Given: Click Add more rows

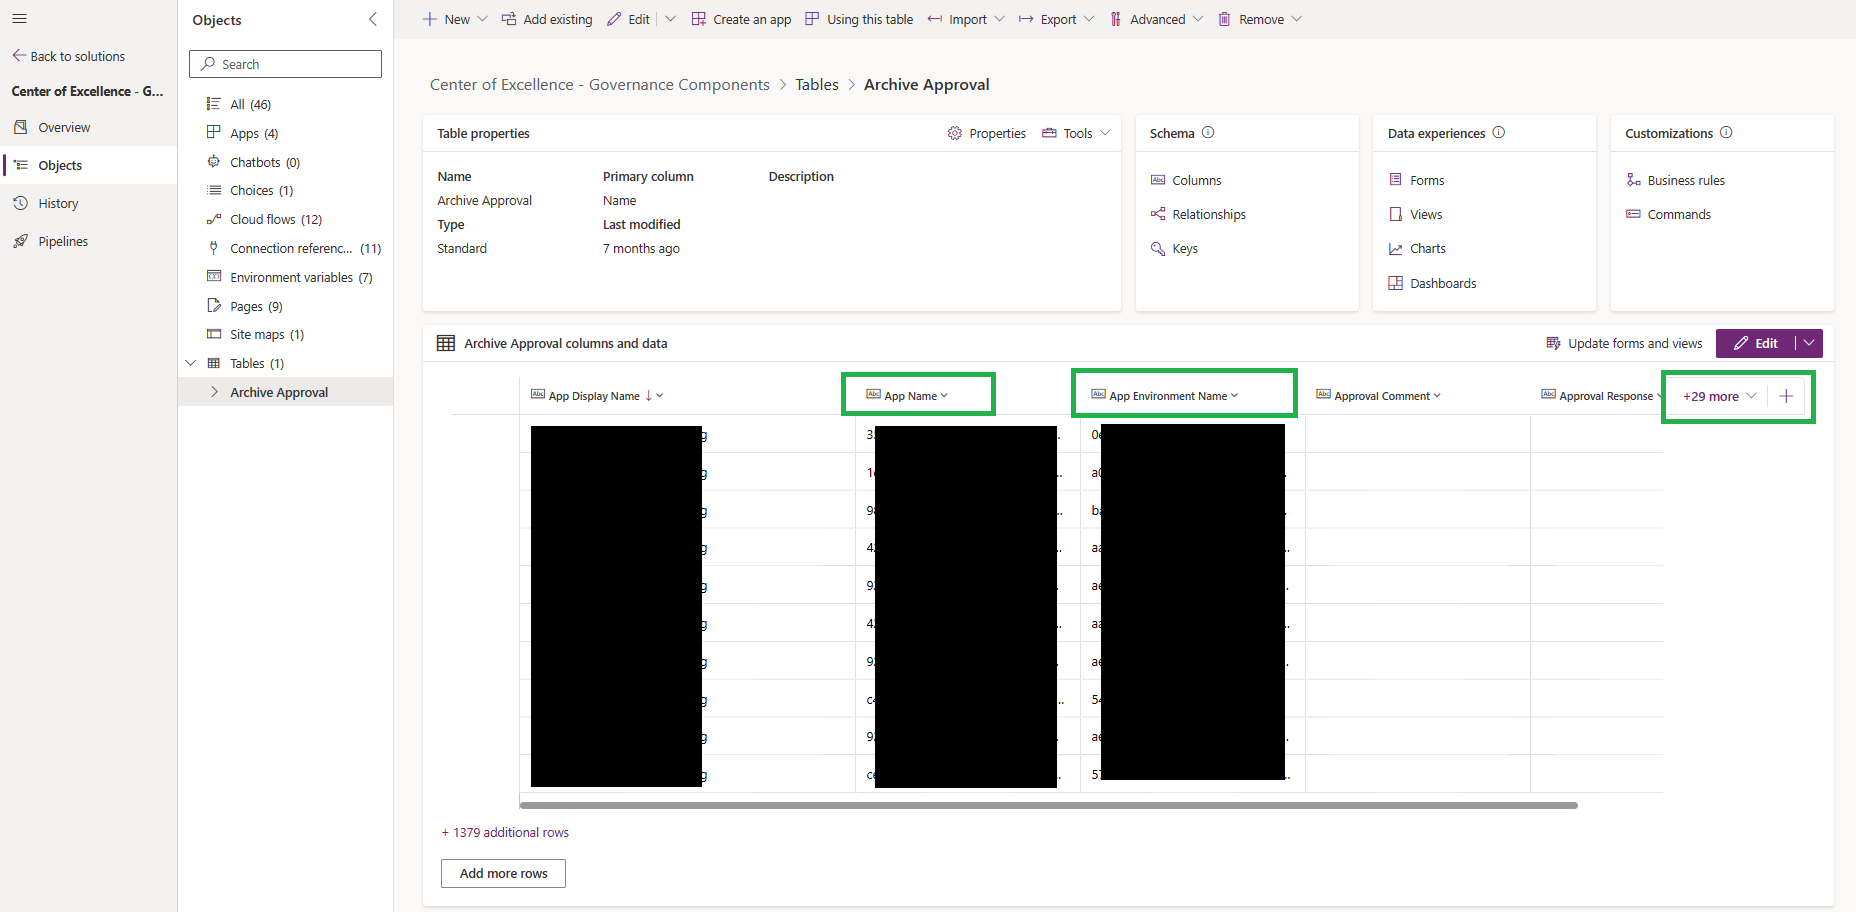Looking at the screenshot, I should [x=503, y=873].
